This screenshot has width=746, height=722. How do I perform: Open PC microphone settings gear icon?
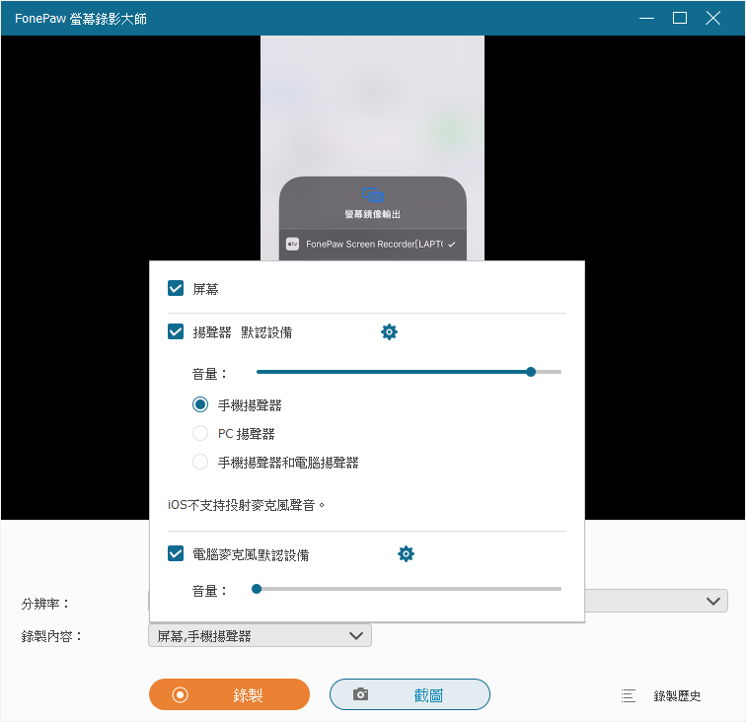(x=405, y=554)
